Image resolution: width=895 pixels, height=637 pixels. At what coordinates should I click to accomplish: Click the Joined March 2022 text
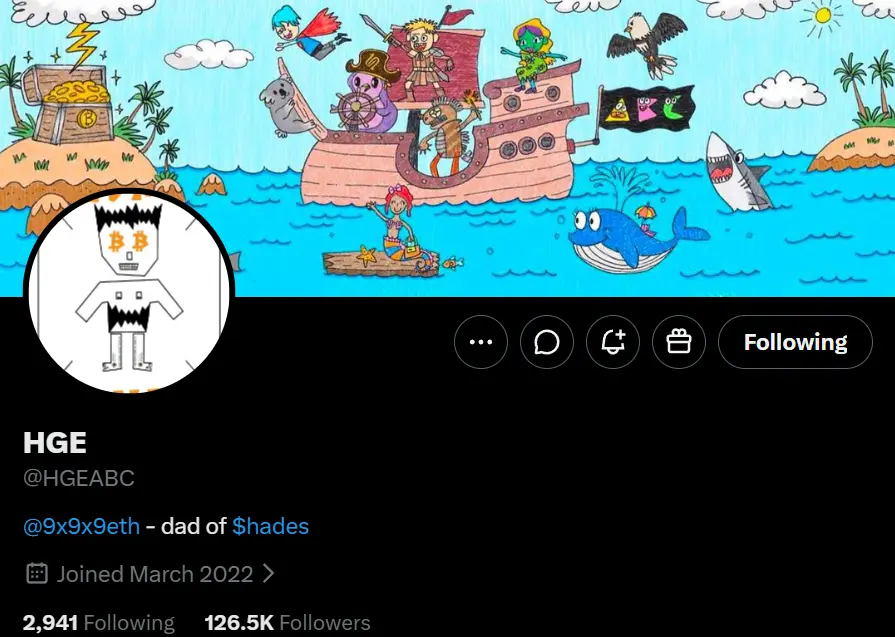[x=155, y=574]
